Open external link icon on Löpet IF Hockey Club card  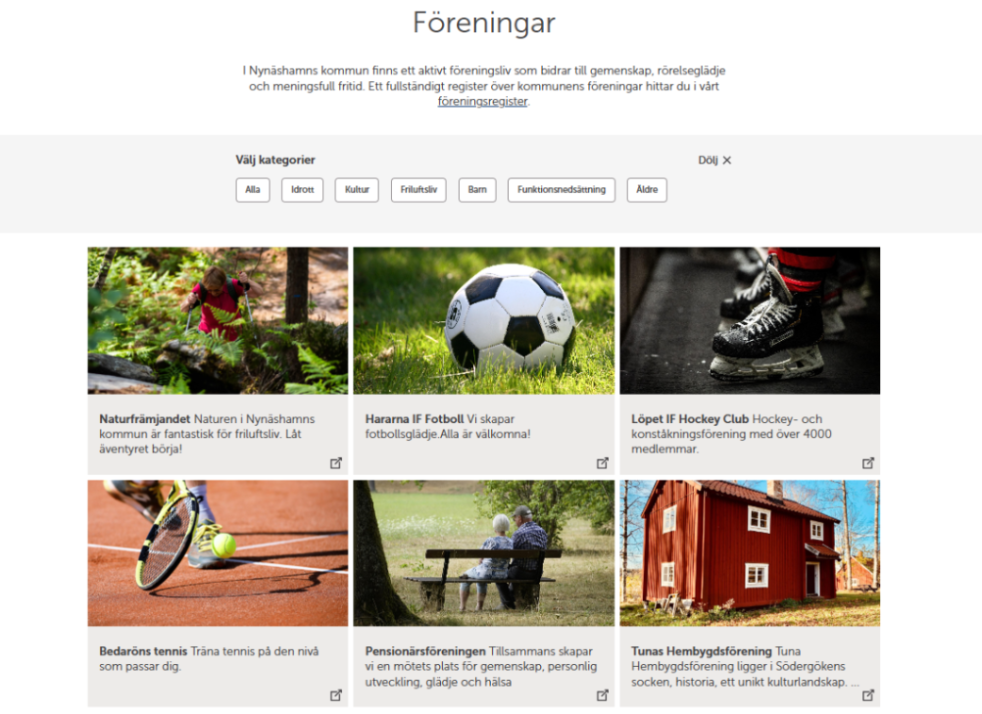pos(868,463)
